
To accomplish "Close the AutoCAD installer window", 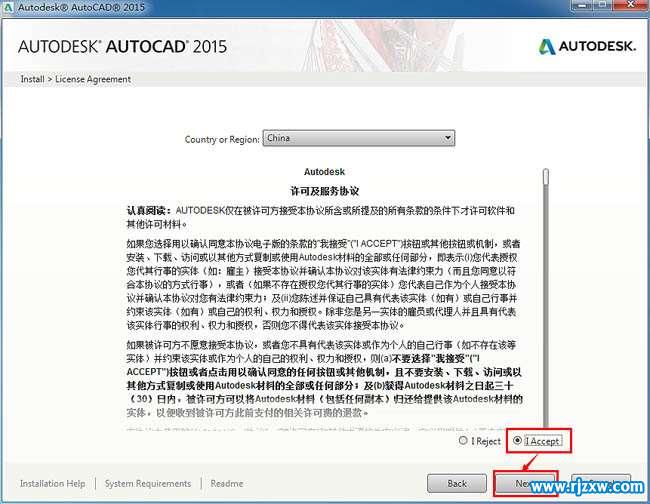I will [631, 5].
